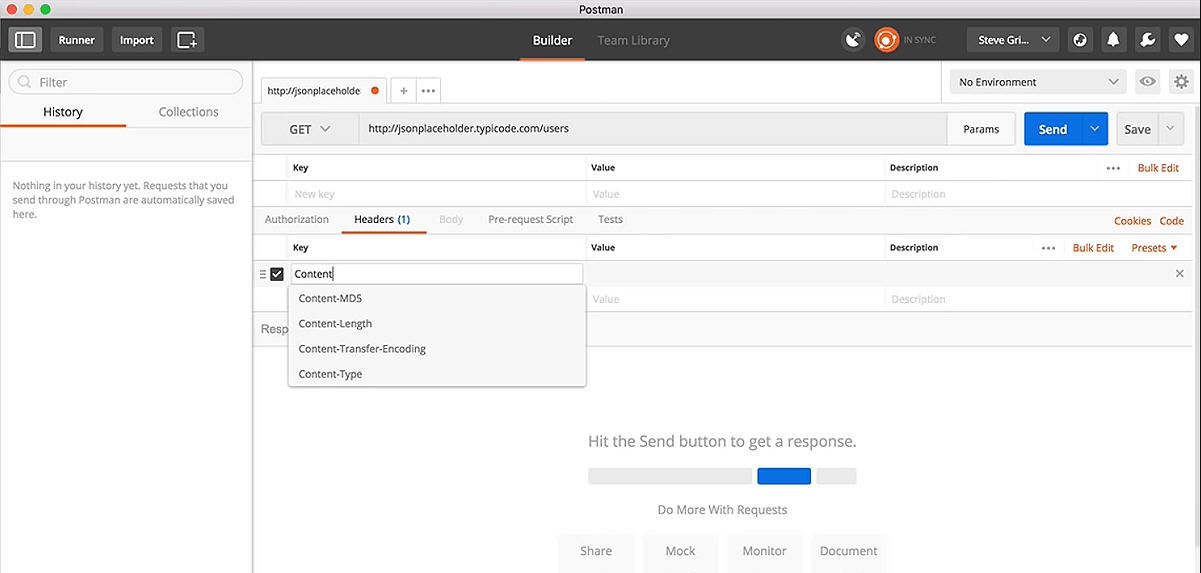The height and width of the screenshot is (573, 1201).
Task: Open the No Environment dropdown
Action: pyautogui.click(x=1038, y=82)
